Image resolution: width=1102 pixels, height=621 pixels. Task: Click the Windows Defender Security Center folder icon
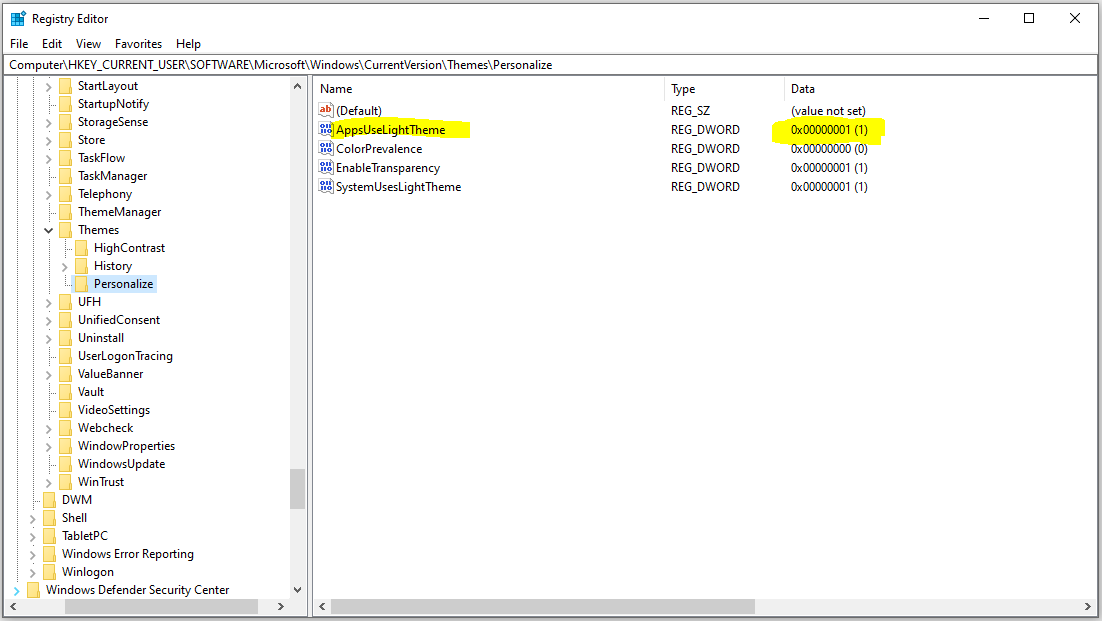(33, 590)
